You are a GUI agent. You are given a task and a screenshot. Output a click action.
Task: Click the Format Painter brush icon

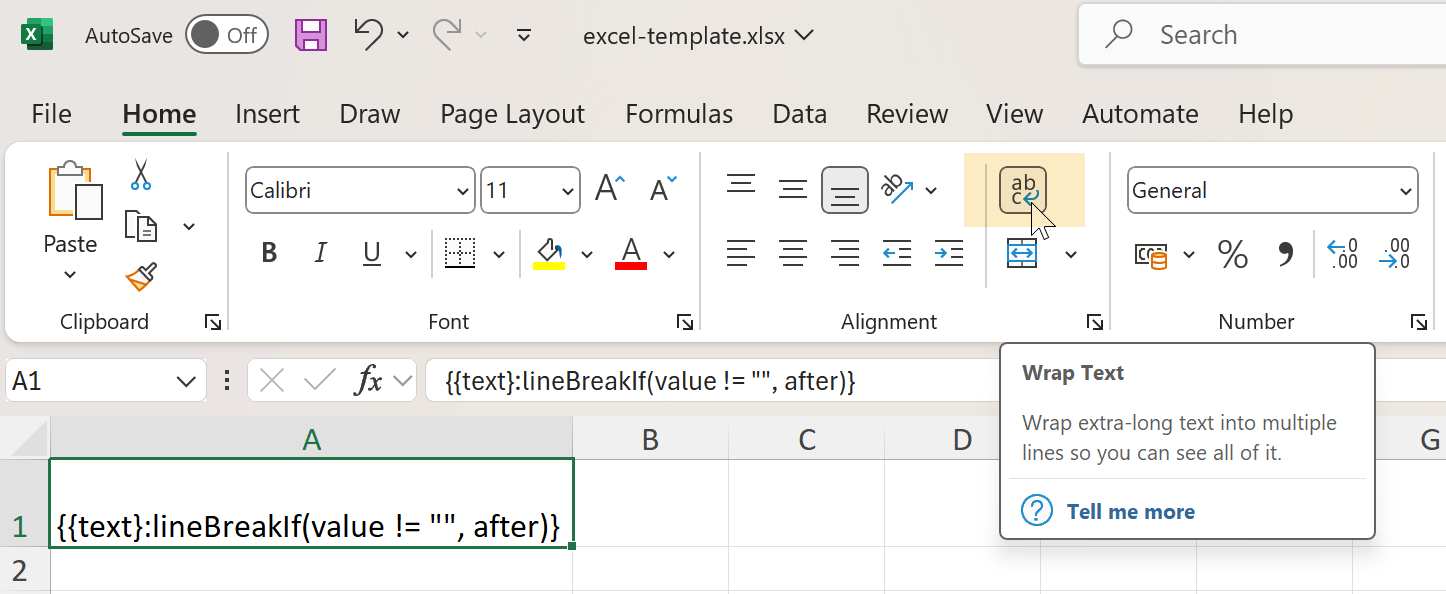coord(141,277)
